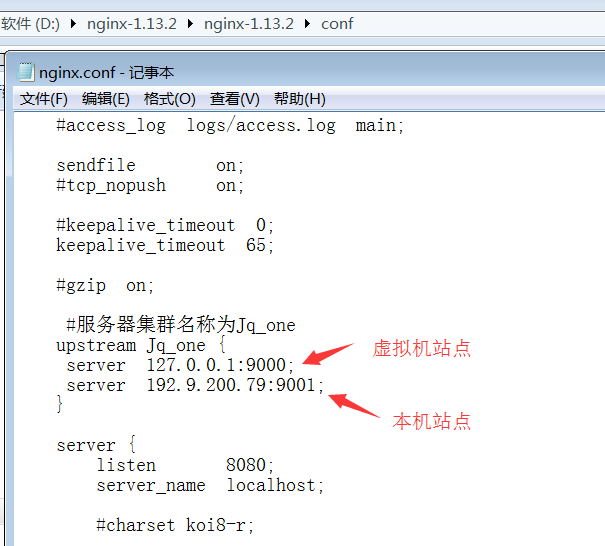Click the 'server 127.0.0.1:9000;' line
Image resolution: width=605 pixels, height=546 pixels.
pyautogui.click(x=180, y=365)
